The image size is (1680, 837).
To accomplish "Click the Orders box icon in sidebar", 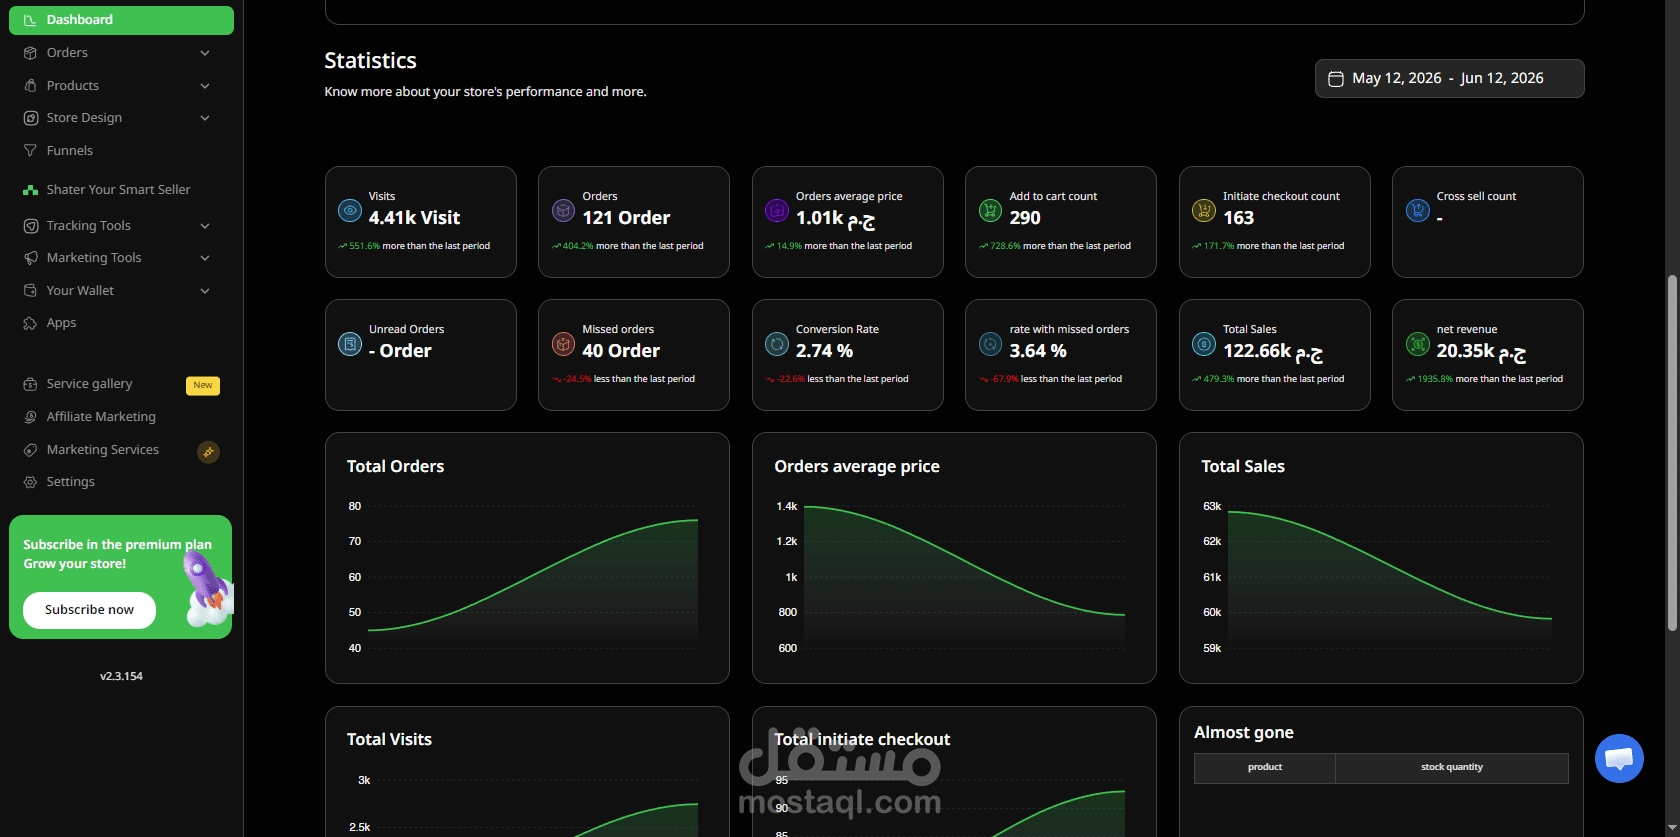I will click(30, 53).
